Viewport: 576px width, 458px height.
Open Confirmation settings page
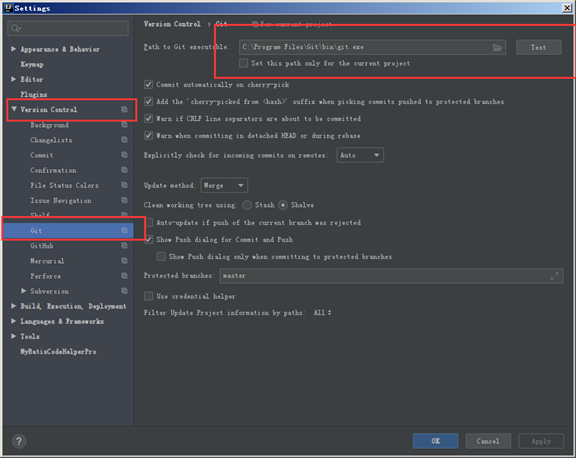[x=53, y=170]
